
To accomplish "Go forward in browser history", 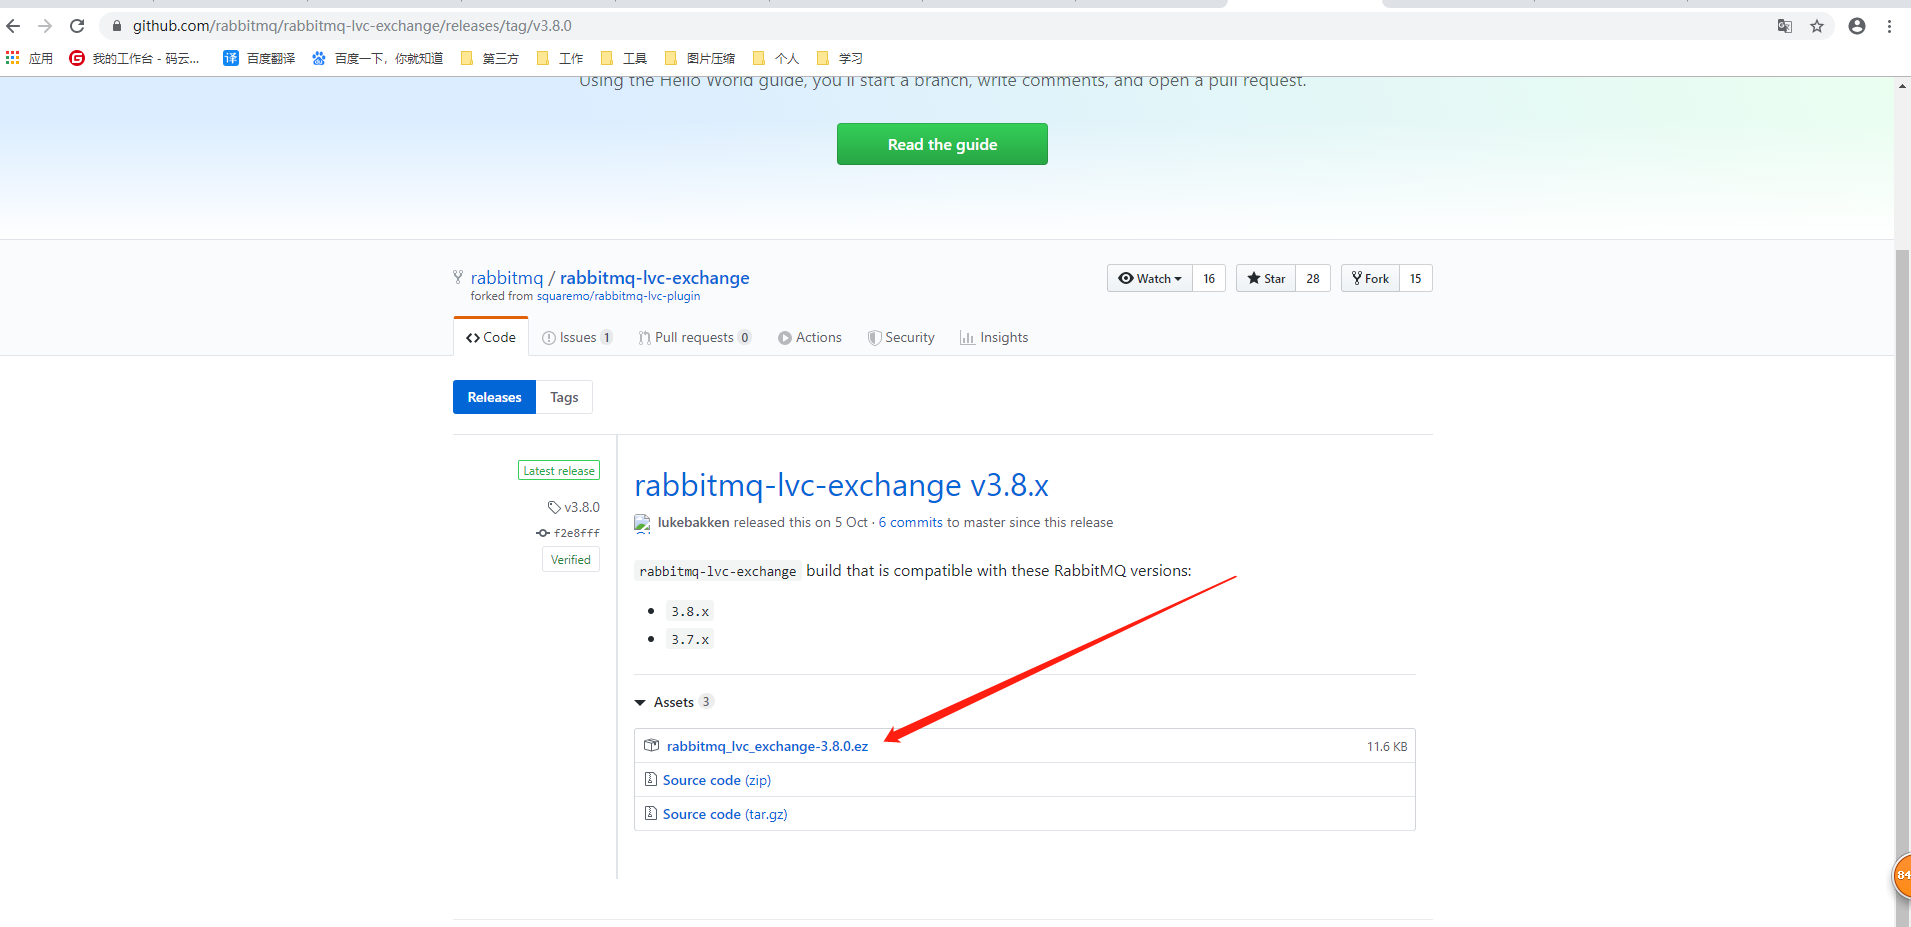I will [45, 26].
